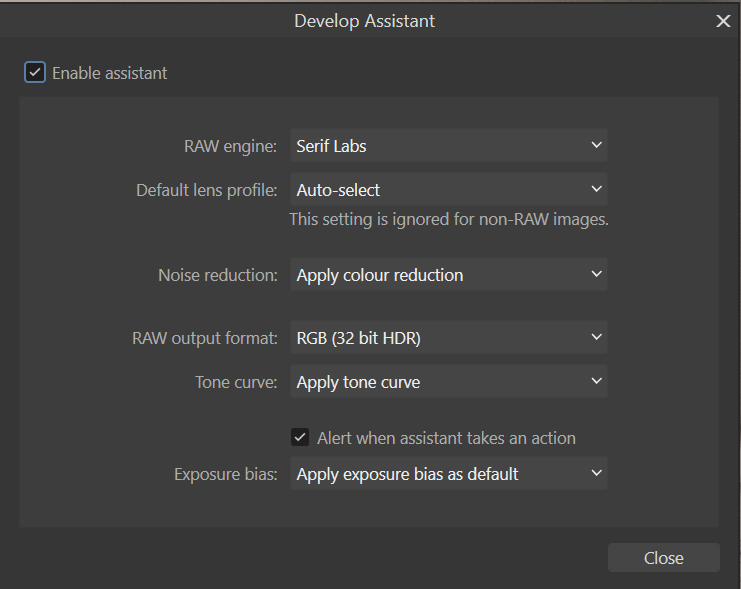Uncheck Alert when assistant takes an action
This screenshot has height=589, width=741.
tap(300, 437)
